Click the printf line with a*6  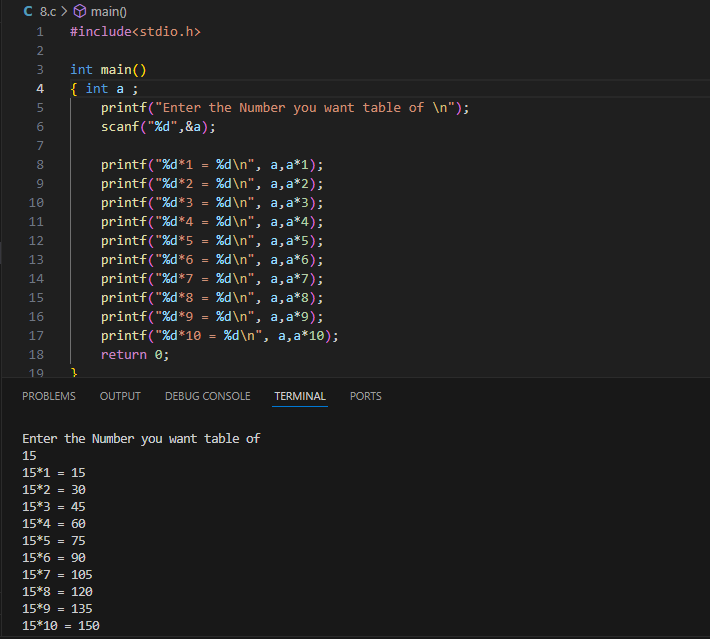(x=212, y=260)
